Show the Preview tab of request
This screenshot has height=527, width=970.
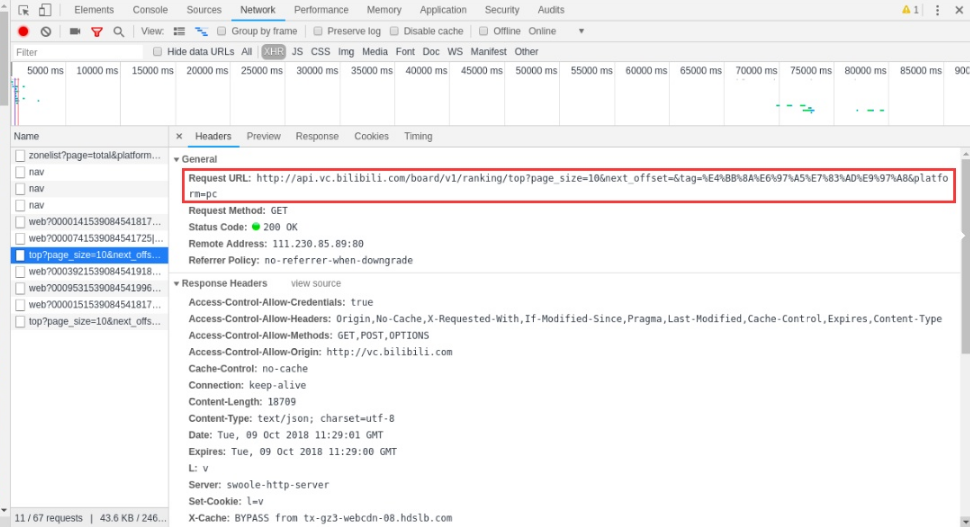264,136
